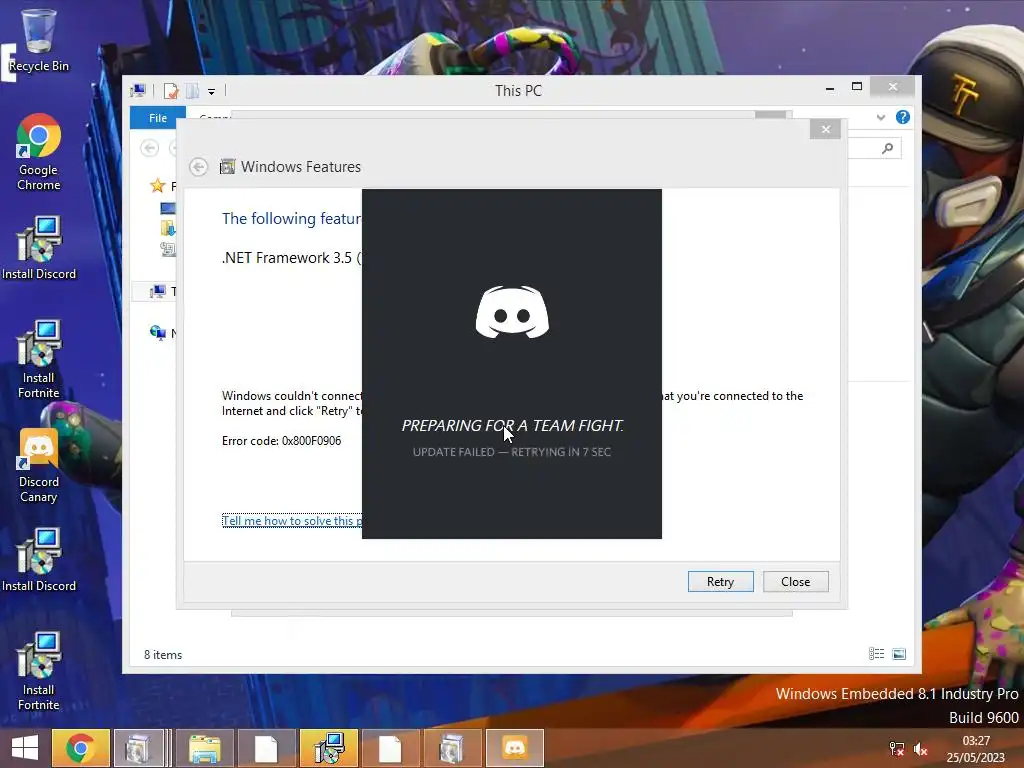Open 'Tell me how to solve this problem' link
Image resolution: width=1024 pixels, height=768 pixels.
tap(291, 520)
